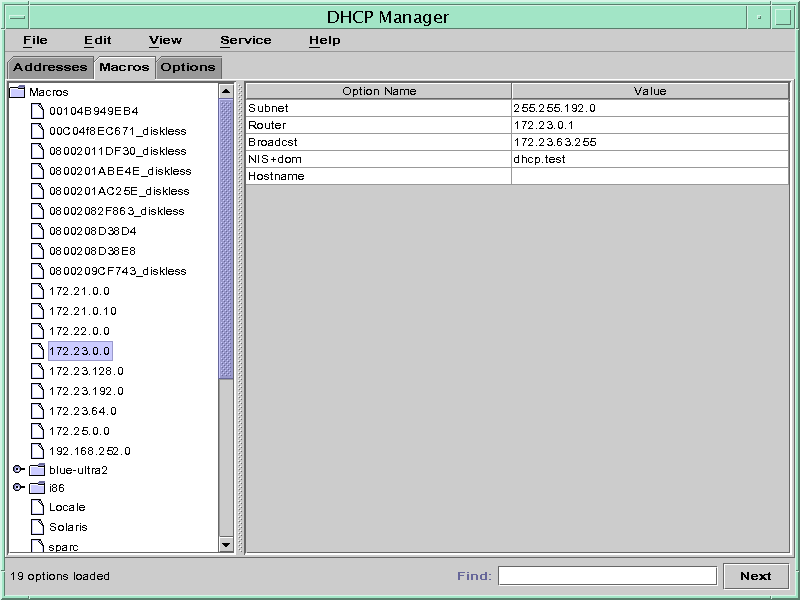The width and height of the screenshot is (800, 600).
Task: Select the 172.23.192.0 macro
Action: (x=85, y=391)
